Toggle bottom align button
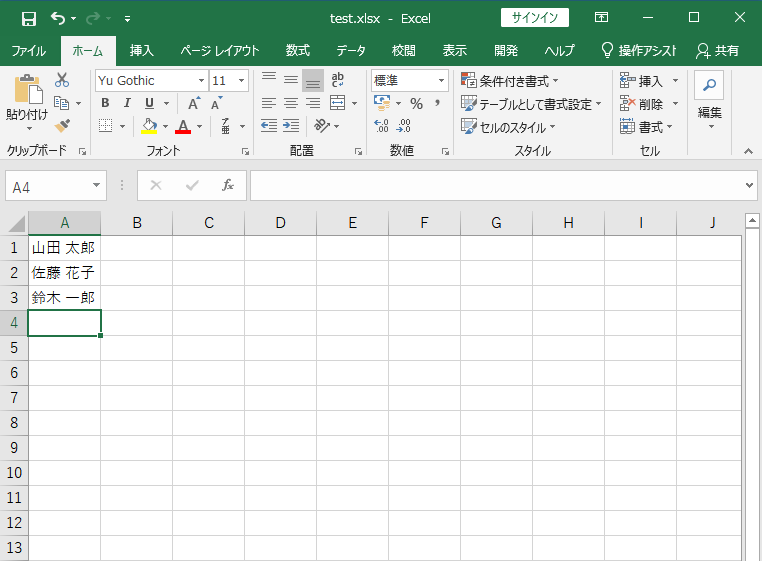The image size is (762, 561). 312,80
